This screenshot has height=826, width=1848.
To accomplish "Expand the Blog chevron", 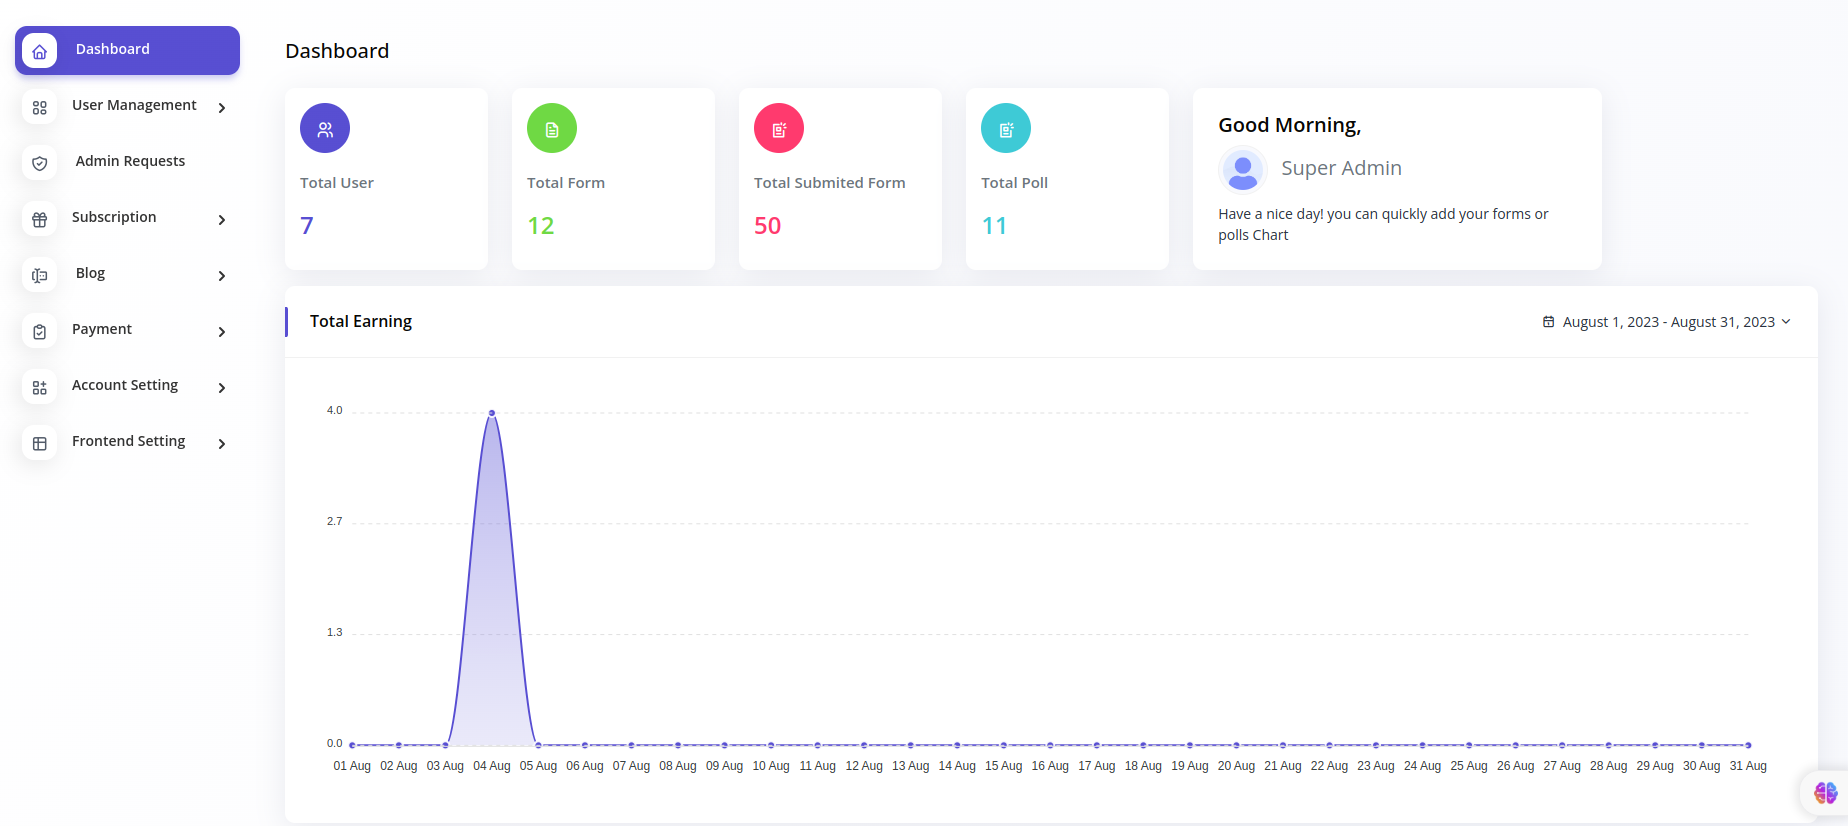I will pyautogui.click(x=222, y=275).
